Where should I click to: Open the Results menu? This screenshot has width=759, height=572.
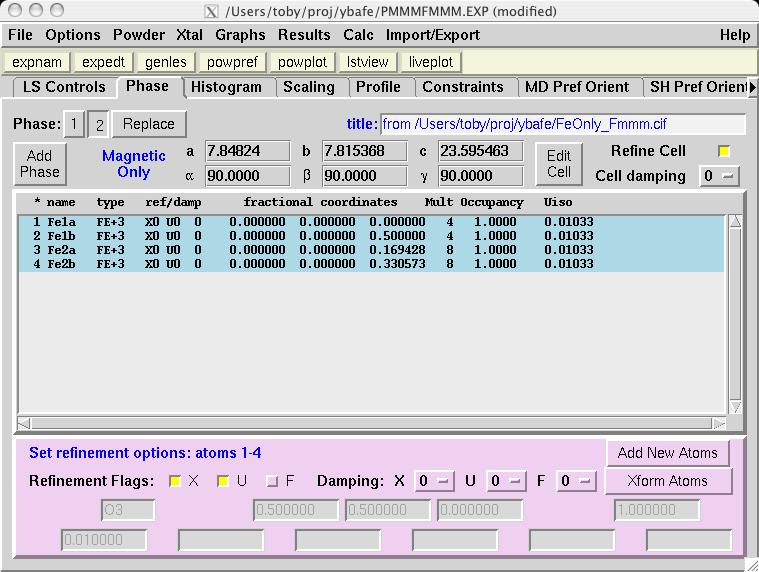pyautogui.click(x=304, y=35)
